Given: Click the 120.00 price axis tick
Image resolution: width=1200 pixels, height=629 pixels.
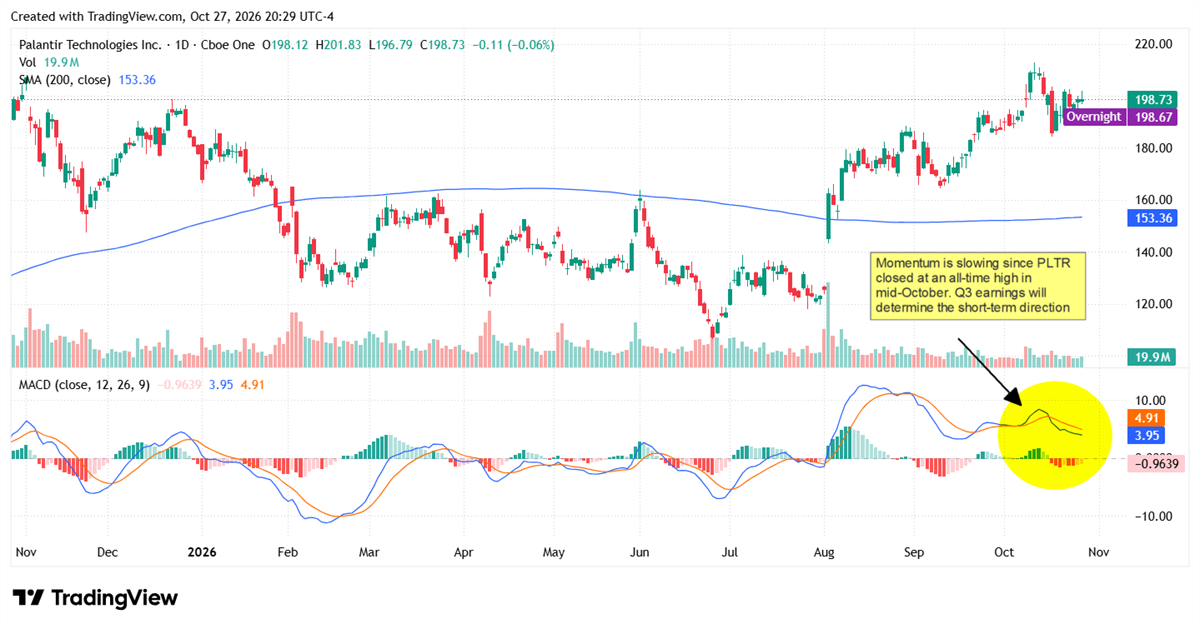Looking at the screenshot, I should point(1154,304).
